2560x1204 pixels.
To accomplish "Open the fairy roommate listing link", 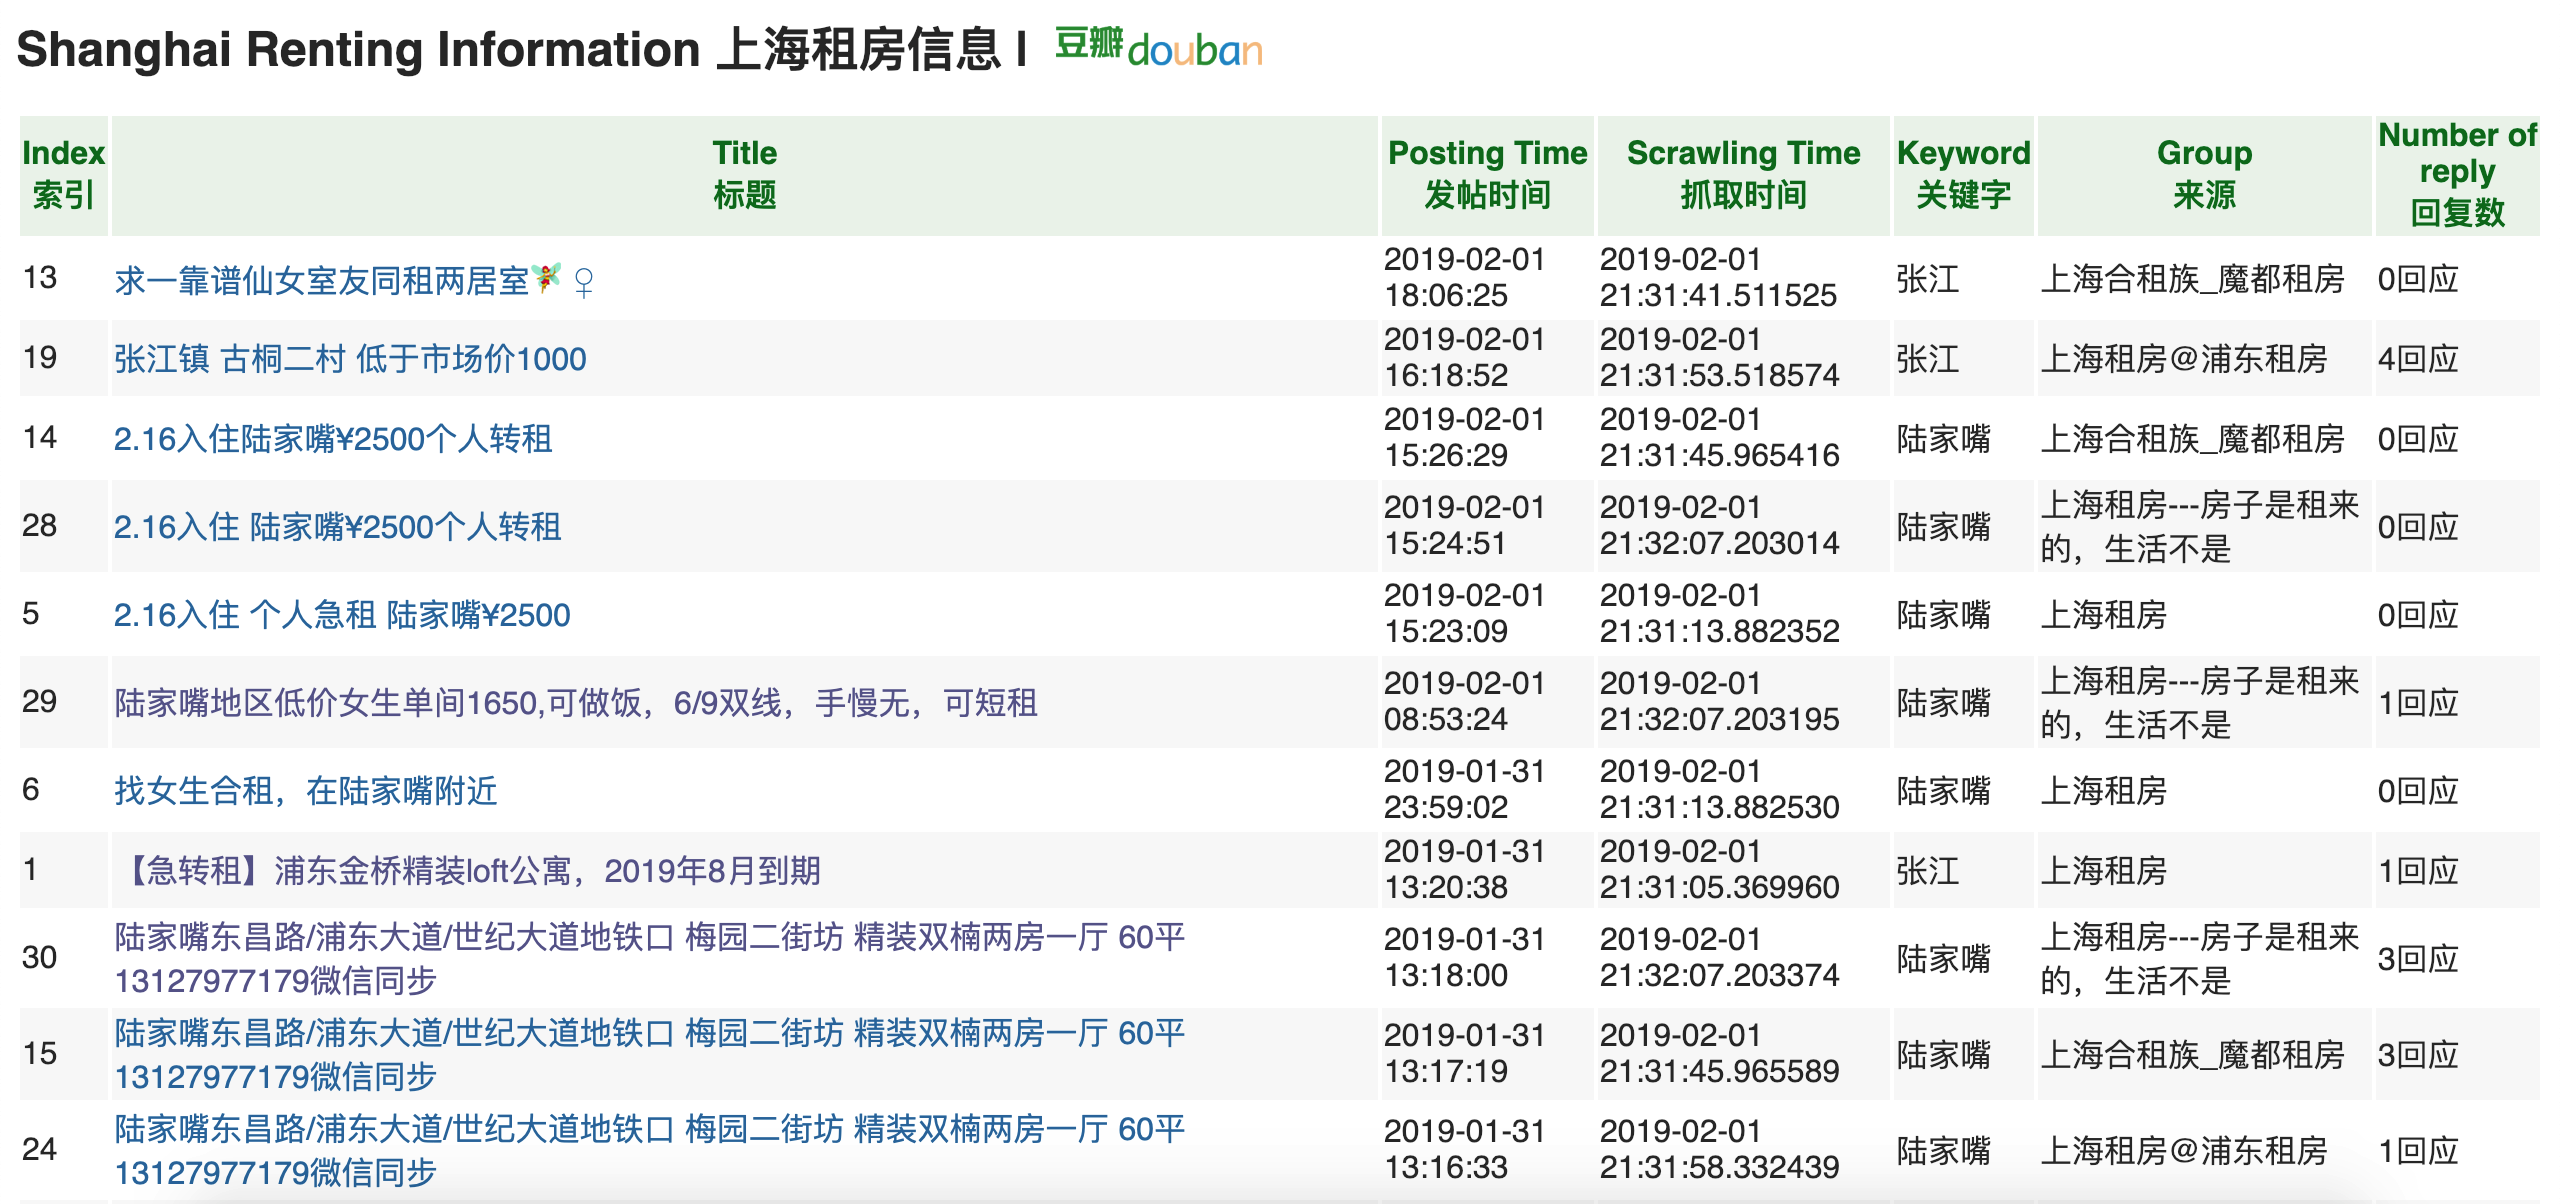I will (x=322, y=281).
